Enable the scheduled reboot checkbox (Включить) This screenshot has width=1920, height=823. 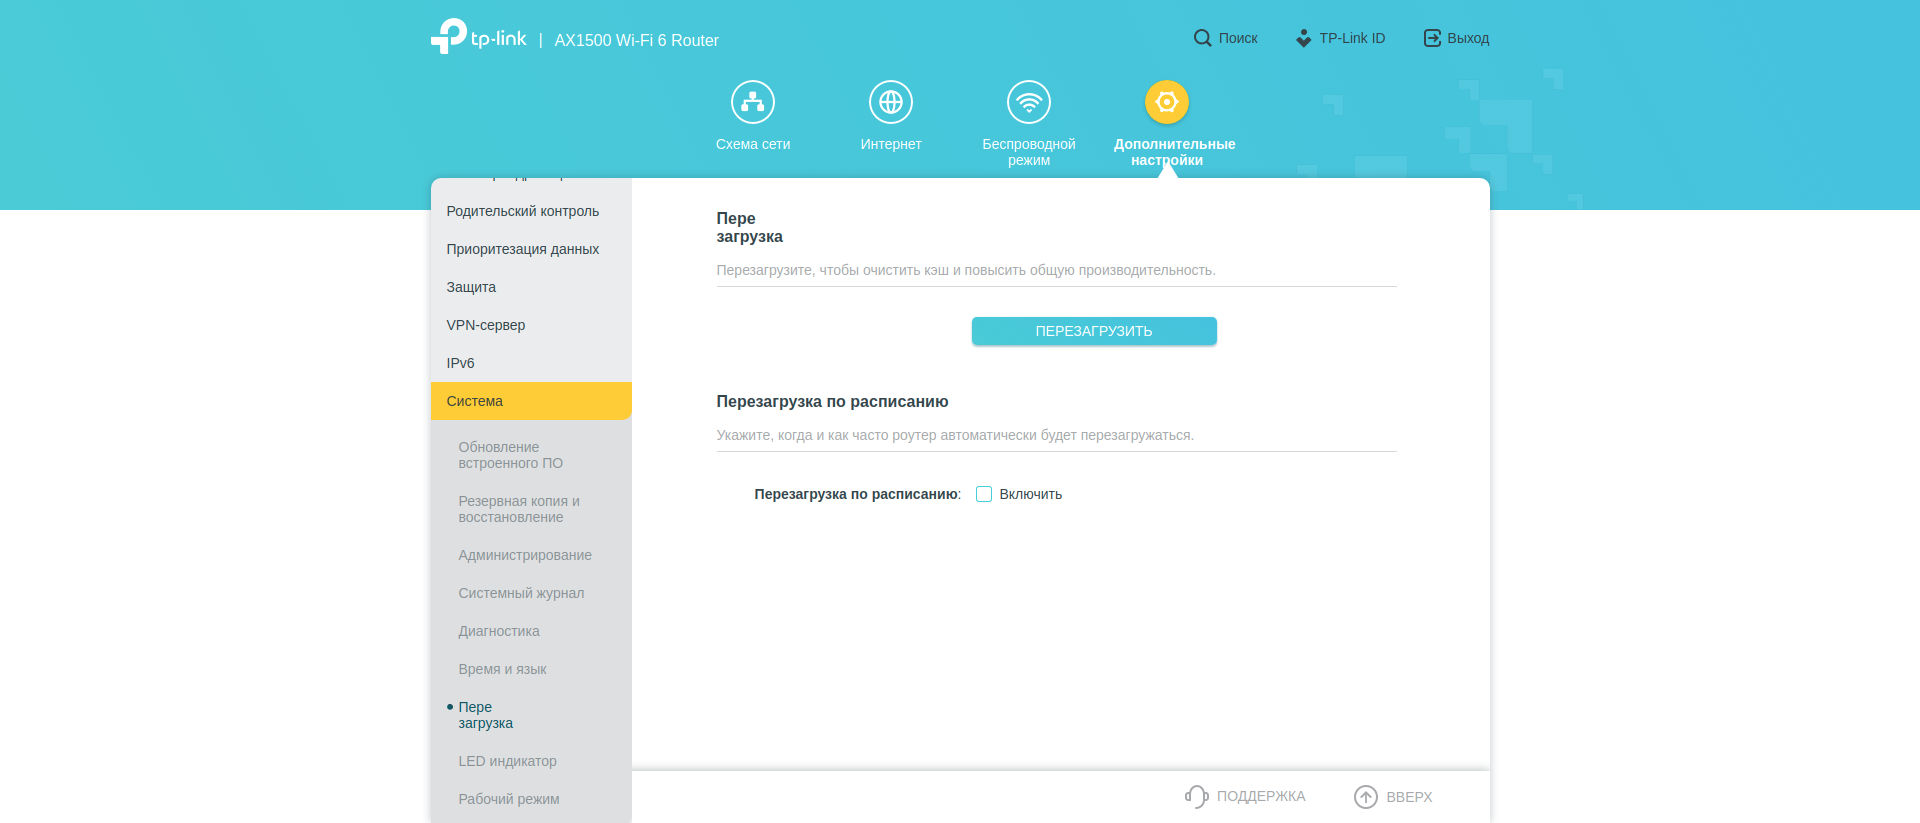984,494
